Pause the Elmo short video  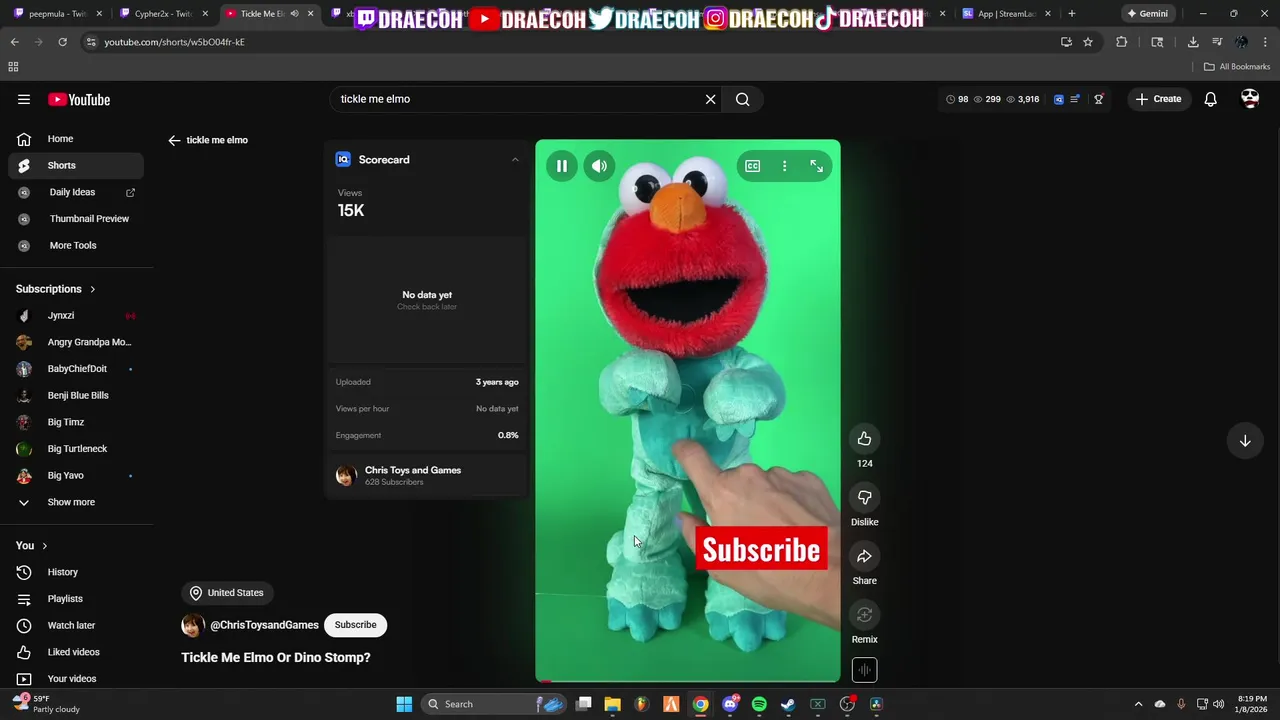(x=562, y=166)
